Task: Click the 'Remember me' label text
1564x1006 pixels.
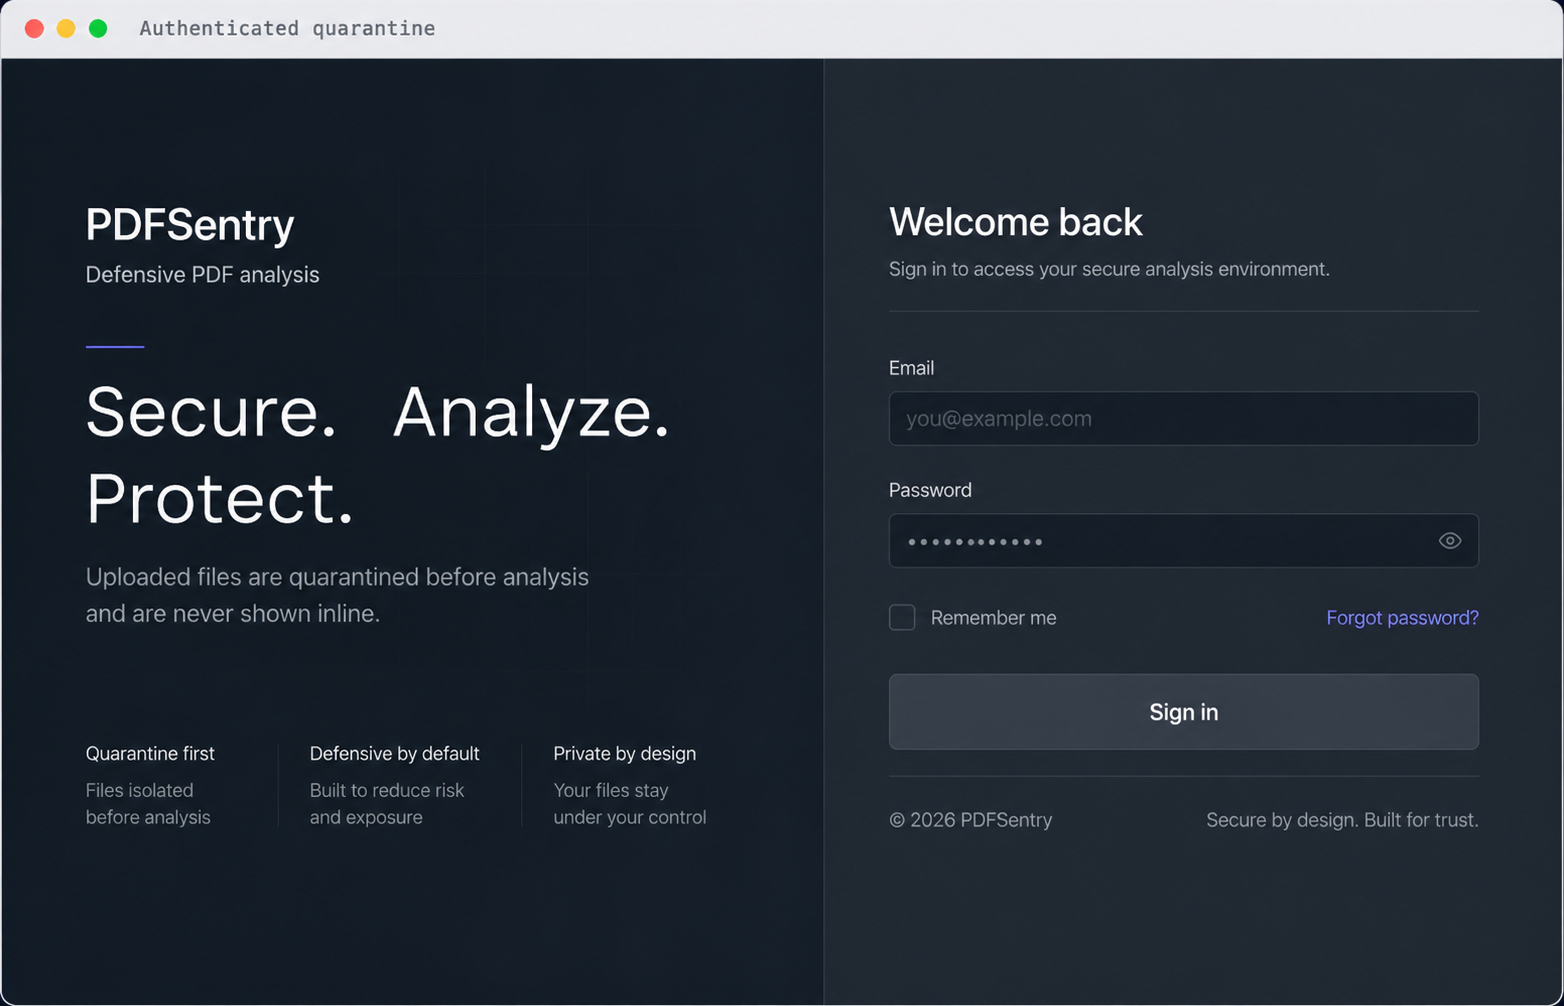Action: click(x=993, y=618)
